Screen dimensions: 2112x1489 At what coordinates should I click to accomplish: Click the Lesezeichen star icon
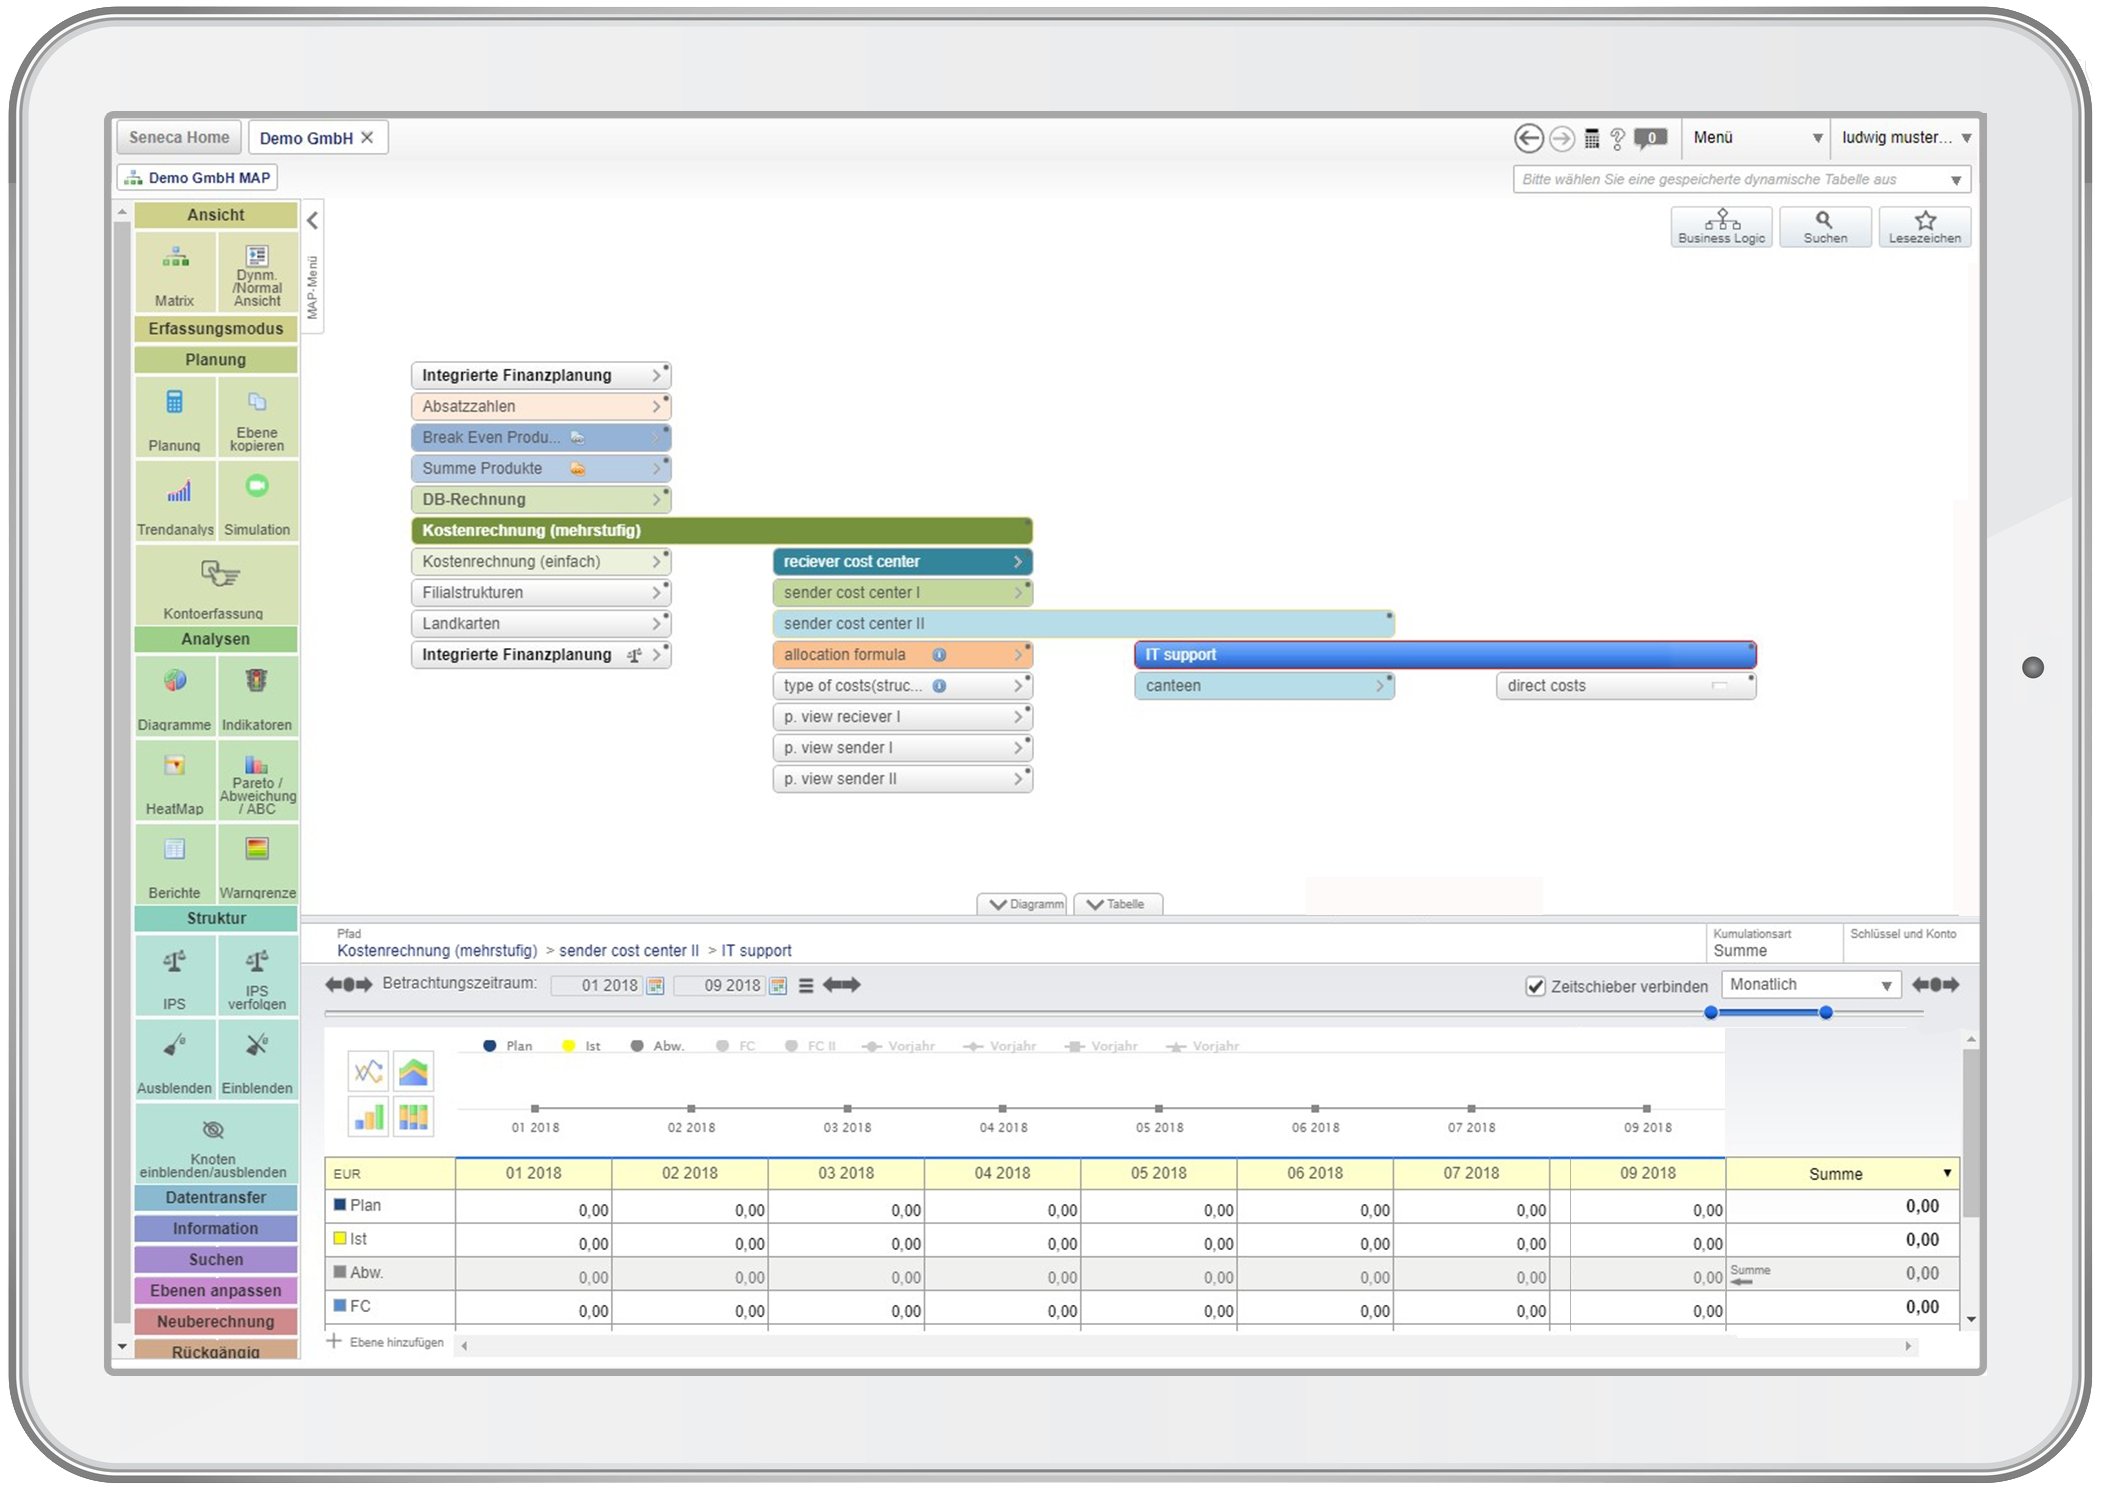point(1925,220)
